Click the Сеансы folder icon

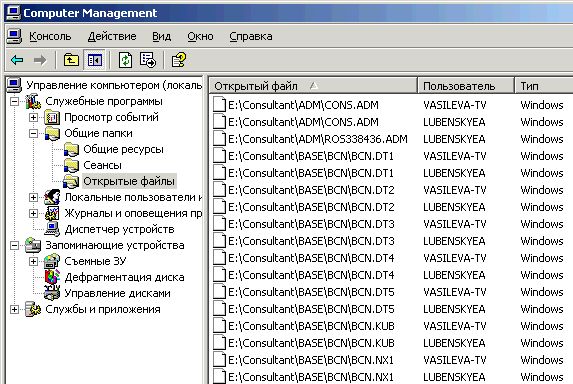(x=71, y=166)
